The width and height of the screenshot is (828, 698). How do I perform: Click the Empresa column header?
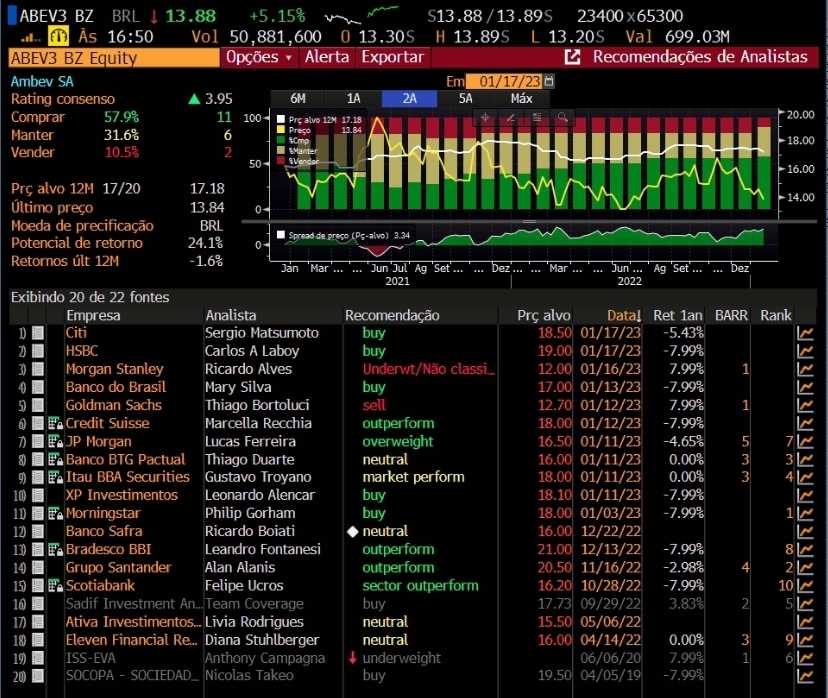(x=93, y=316)
